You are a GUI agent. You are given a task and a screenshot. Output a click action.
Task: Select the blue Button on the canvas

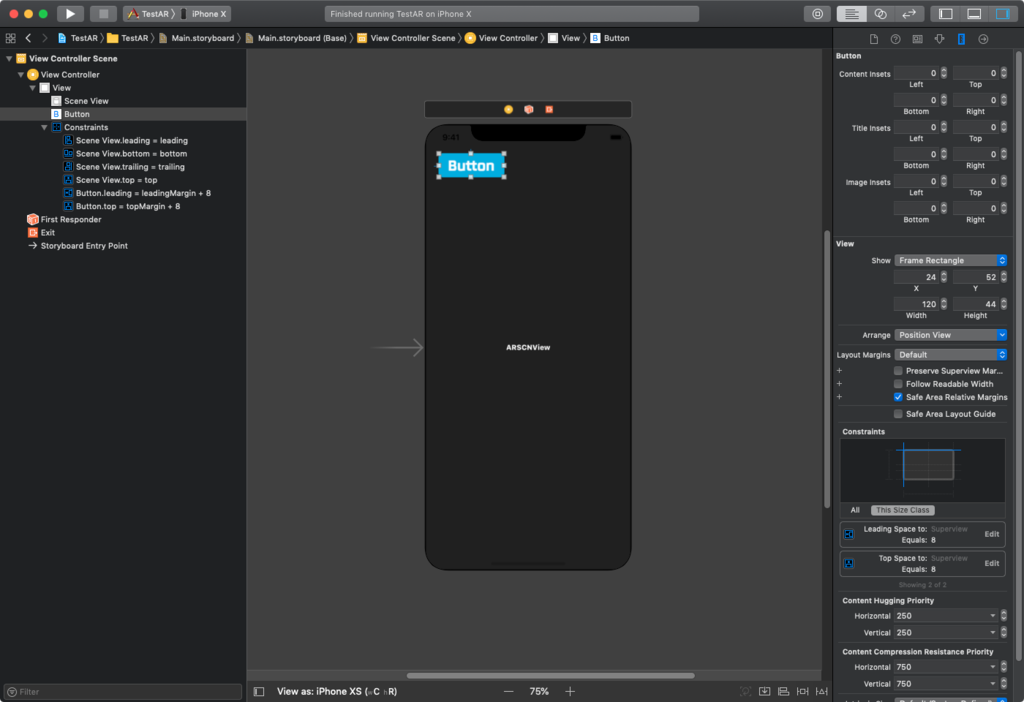click(x=471, y=166)
